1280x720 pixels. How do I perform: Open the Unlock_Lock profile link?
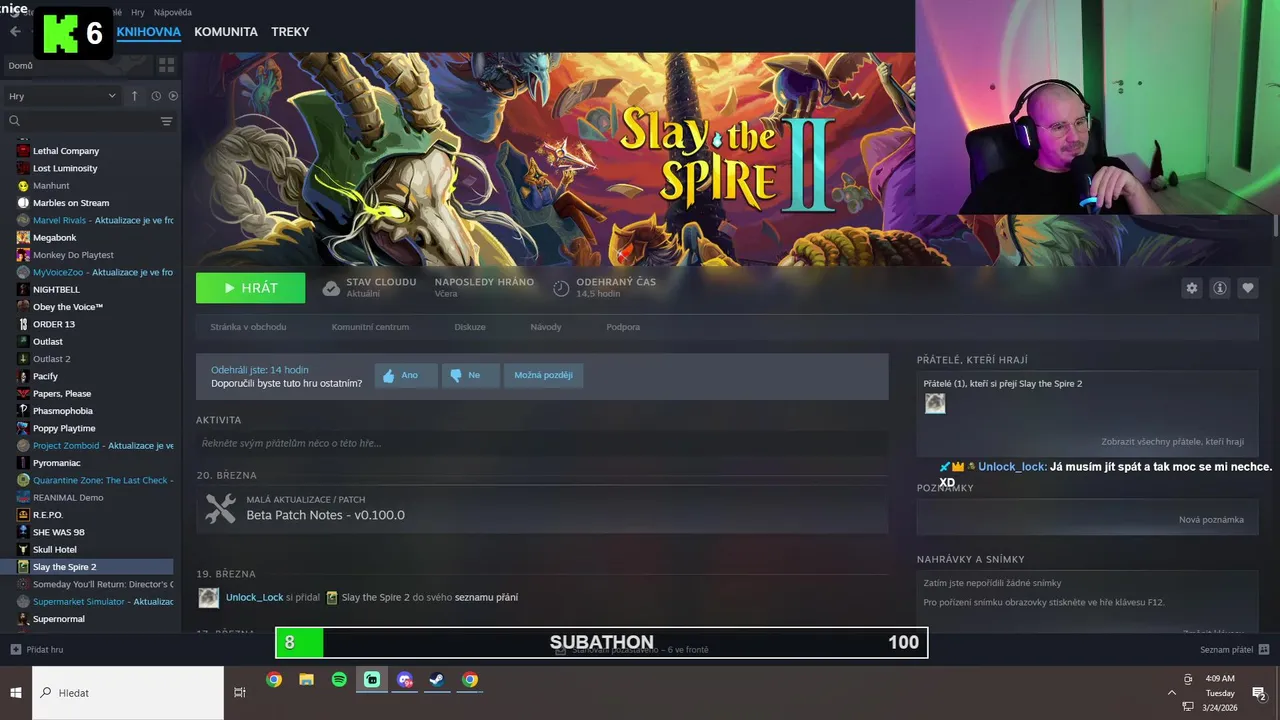[x=254, y=597]
